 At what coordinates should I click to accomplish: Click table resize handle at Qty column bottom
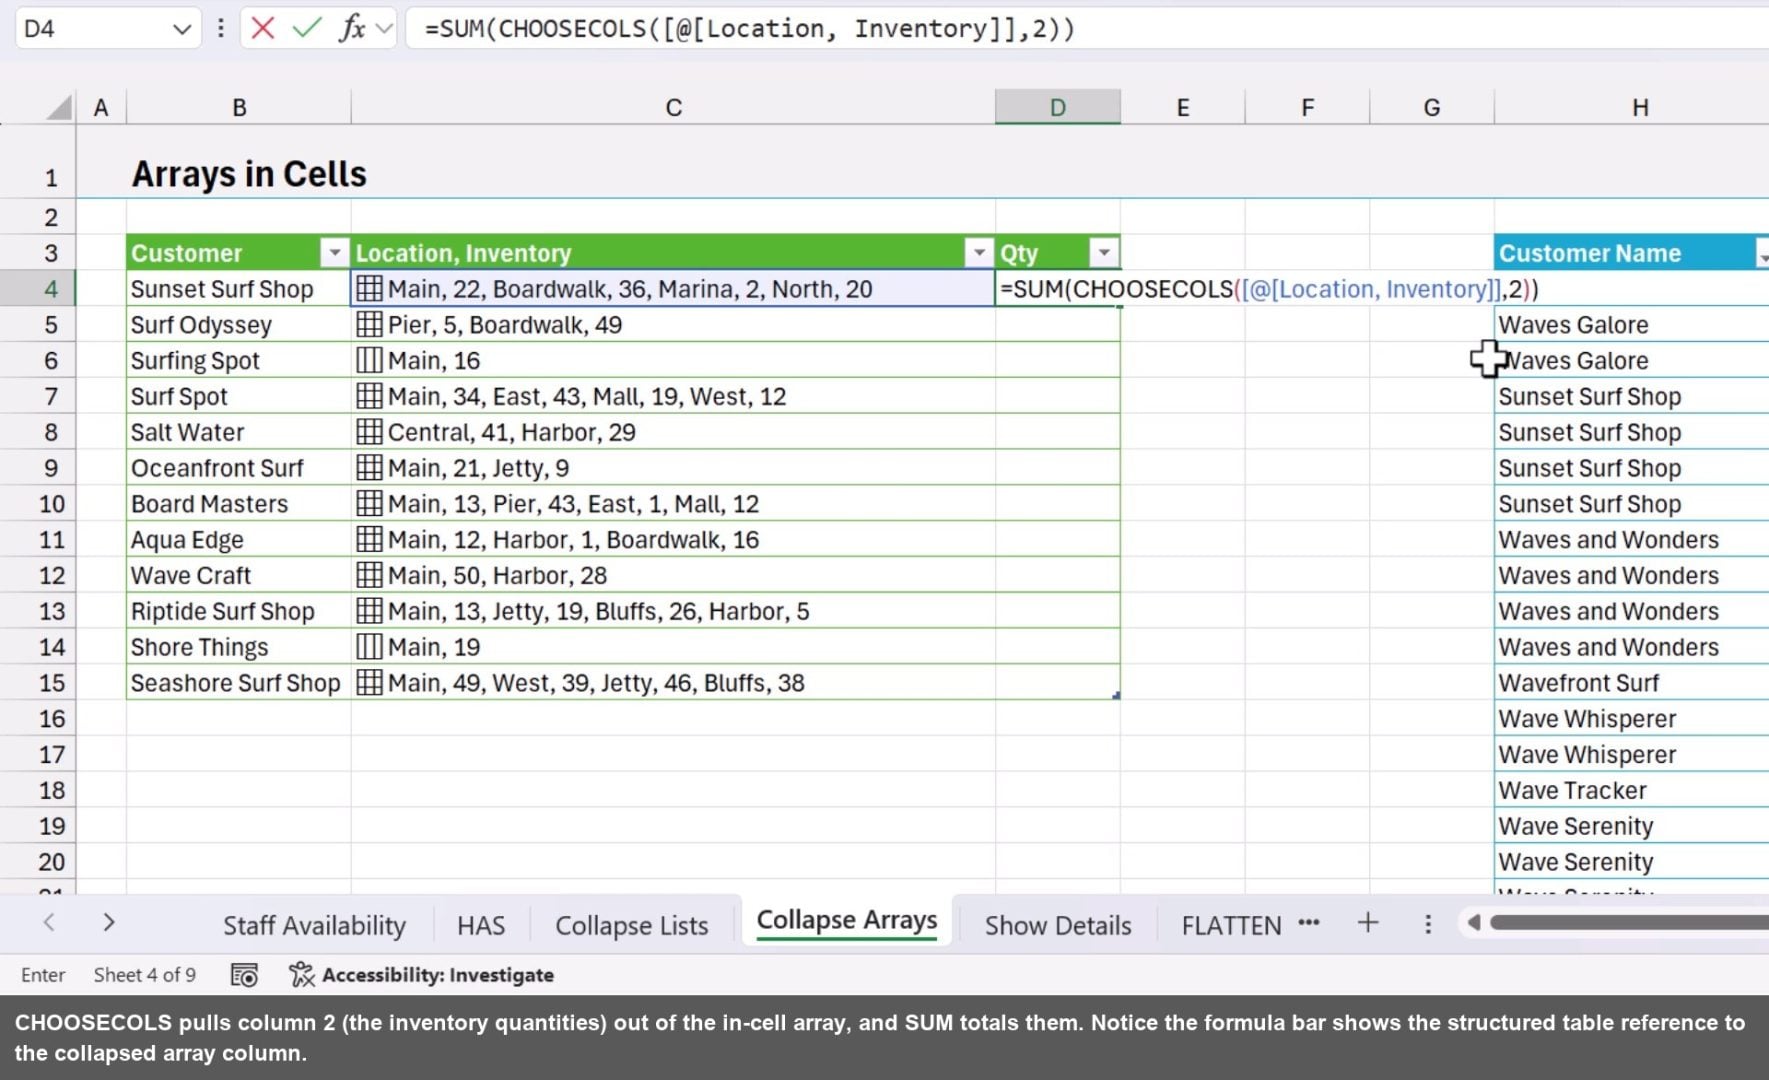coord(1116,695)
